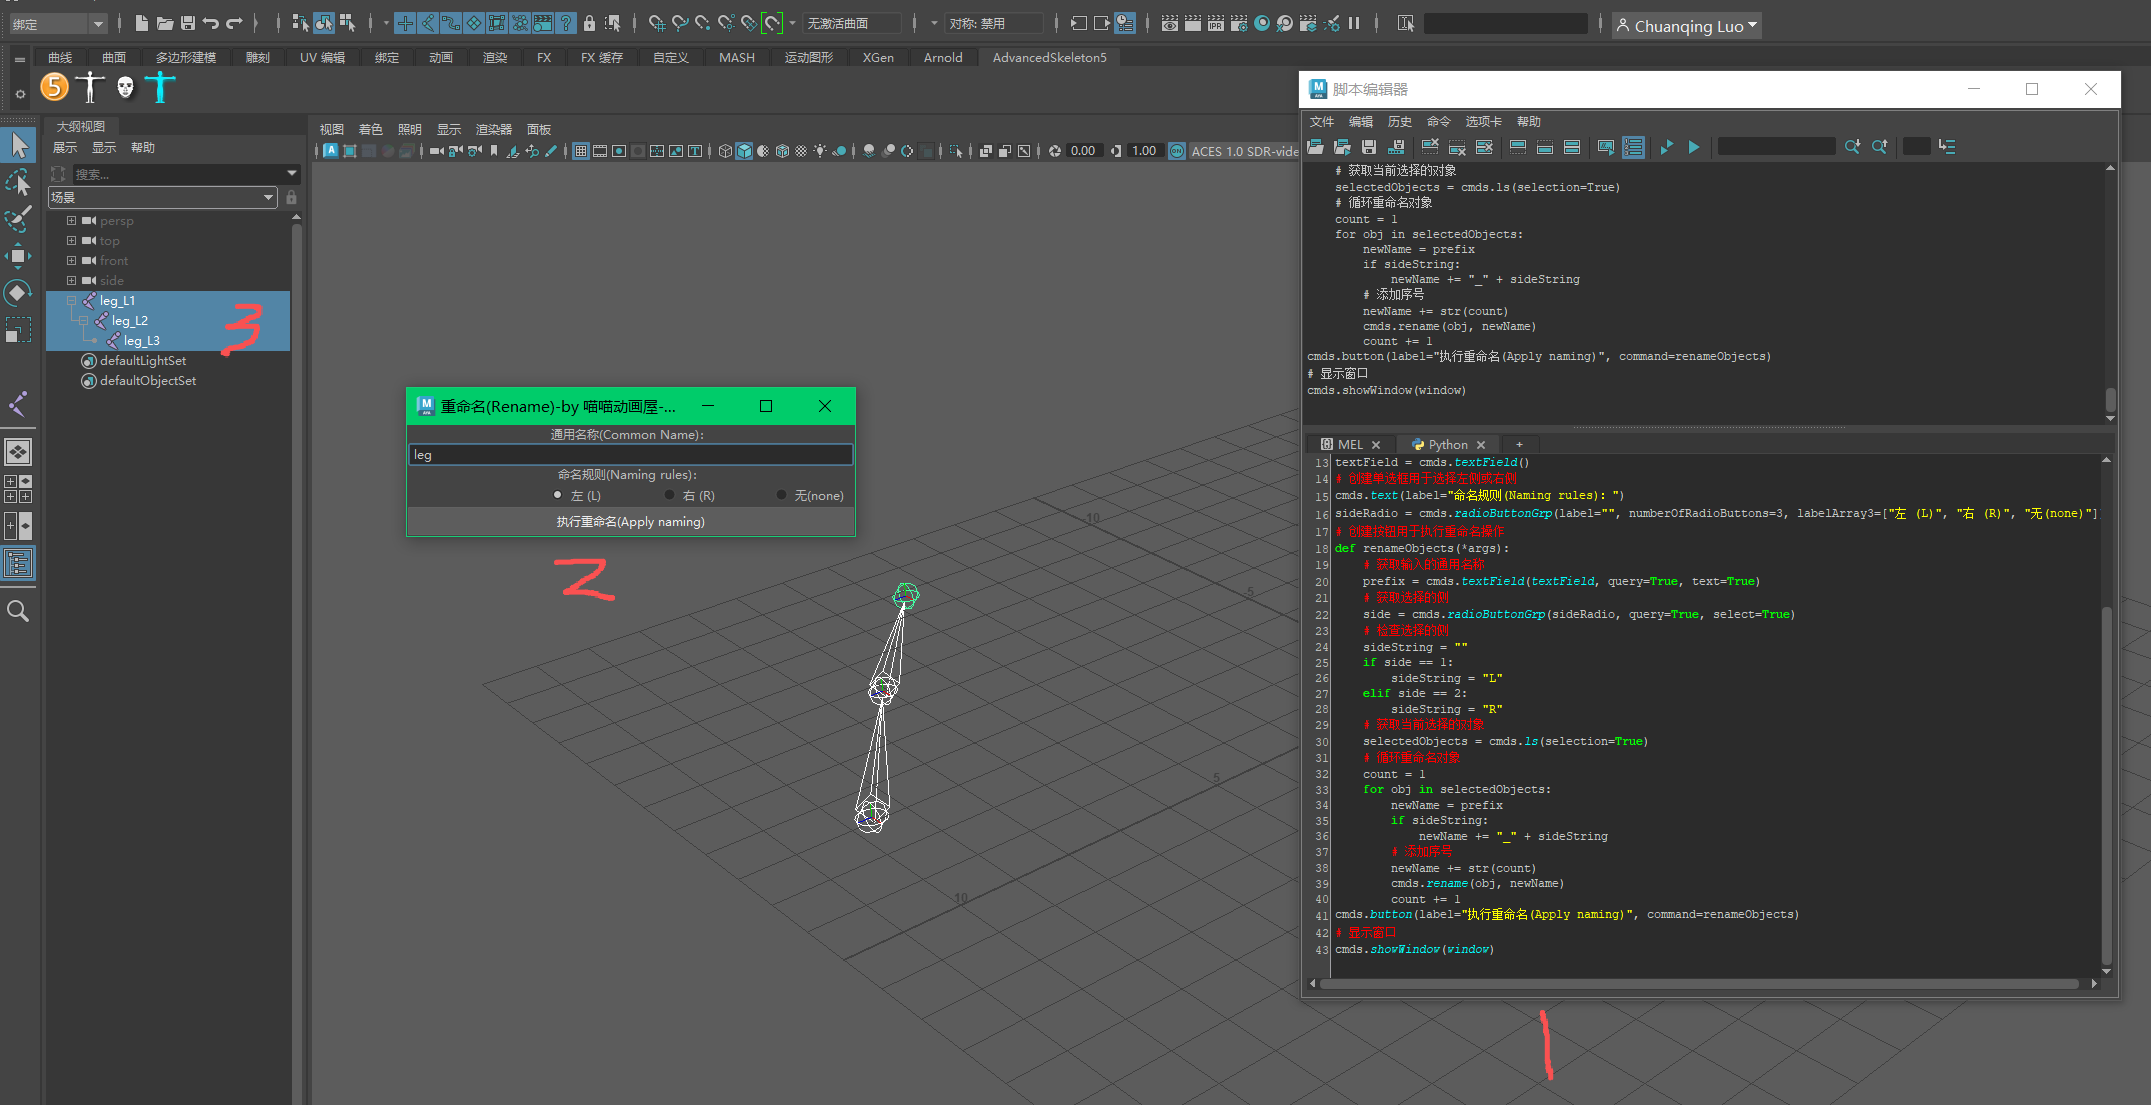Click the search magnifier in left toolbox
The height and width of the screenshot is (1105, 2151).
point(18,611)
